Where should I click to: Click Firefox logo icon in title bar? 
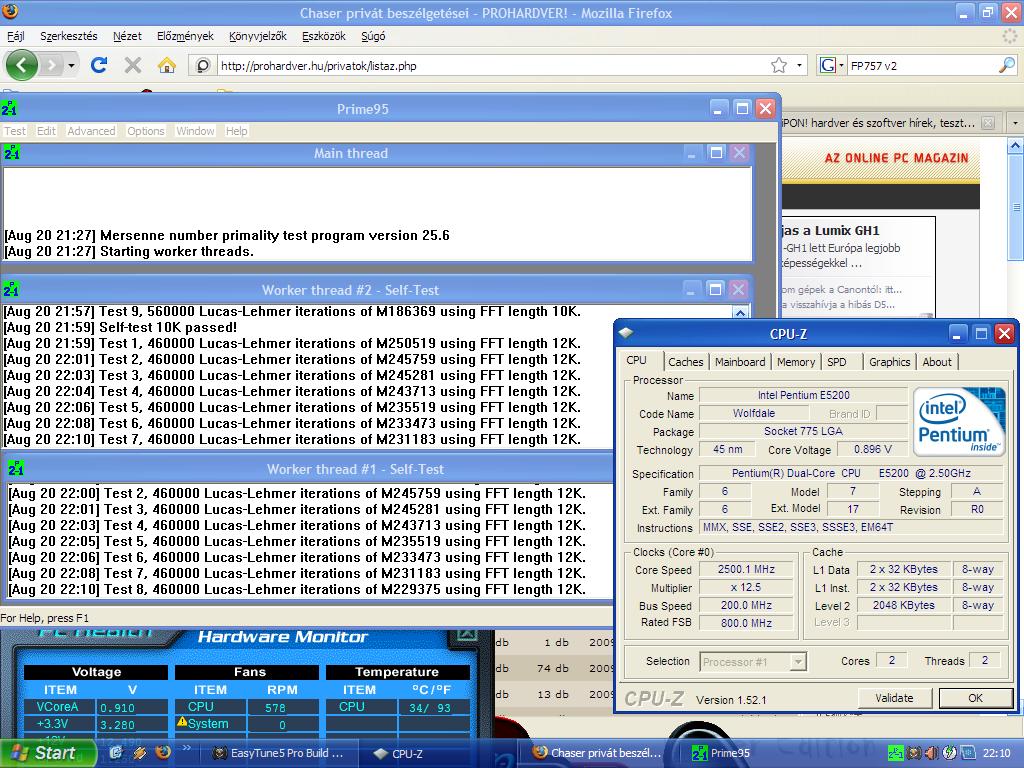click(x=10, y=11)
